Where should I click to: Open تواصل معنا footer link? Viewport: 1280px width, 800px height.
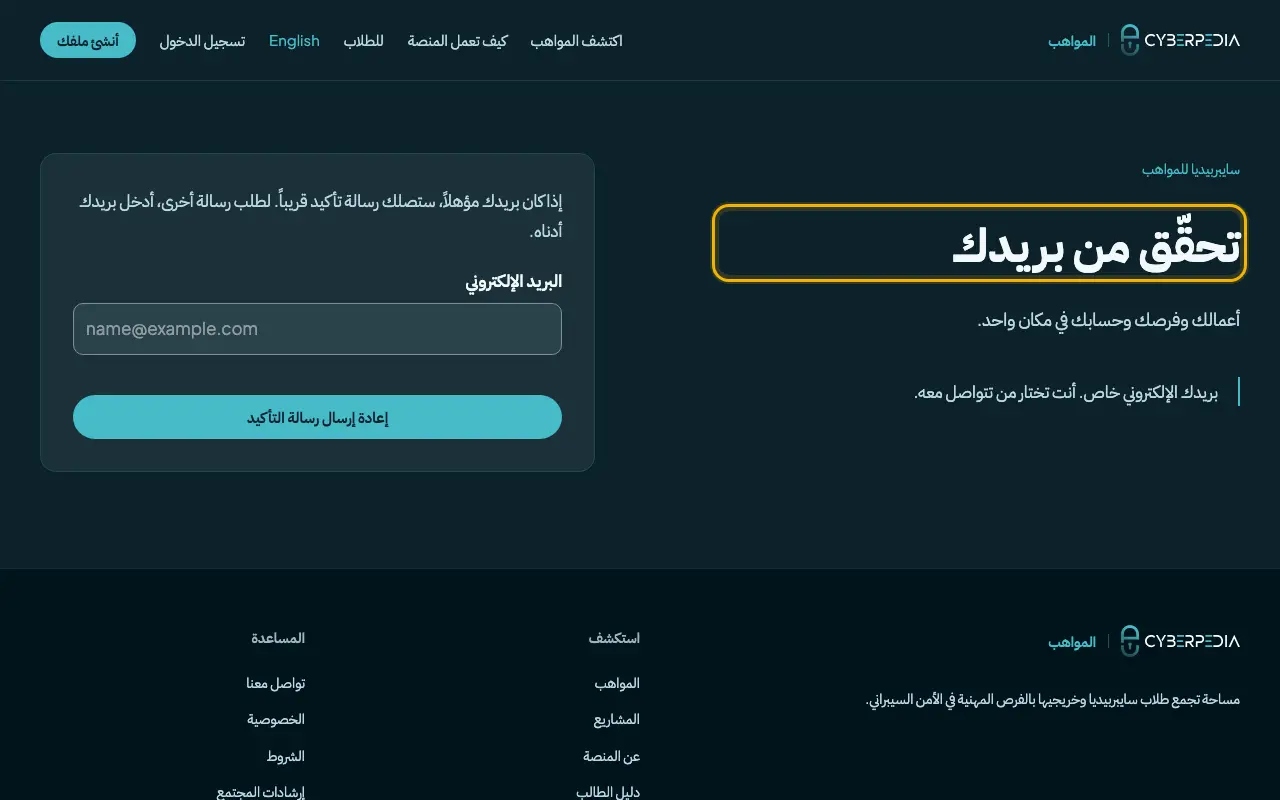[276, 683]
